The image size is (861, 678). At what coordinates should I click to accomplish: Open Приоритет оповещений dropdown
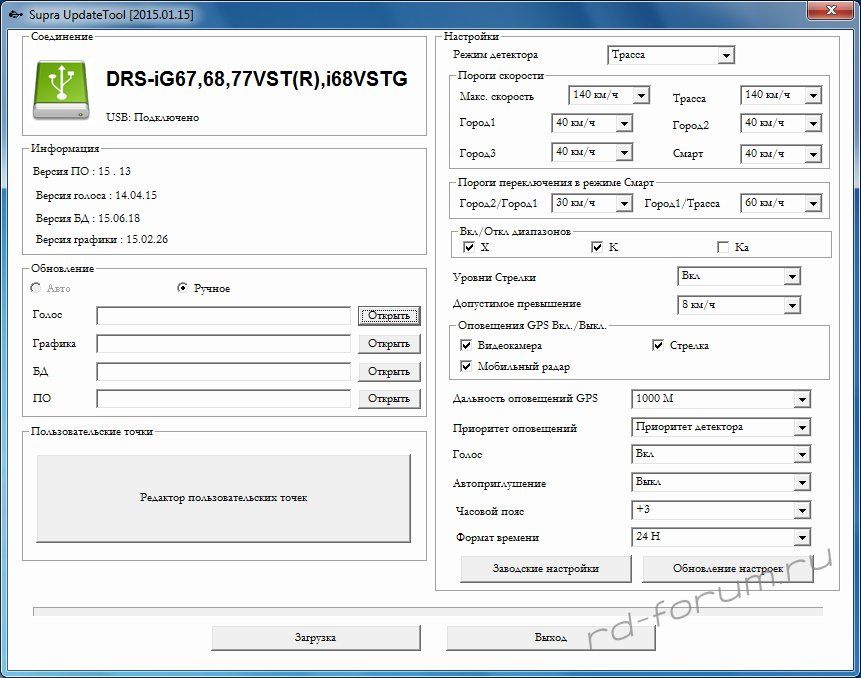(x=721, y=427)
